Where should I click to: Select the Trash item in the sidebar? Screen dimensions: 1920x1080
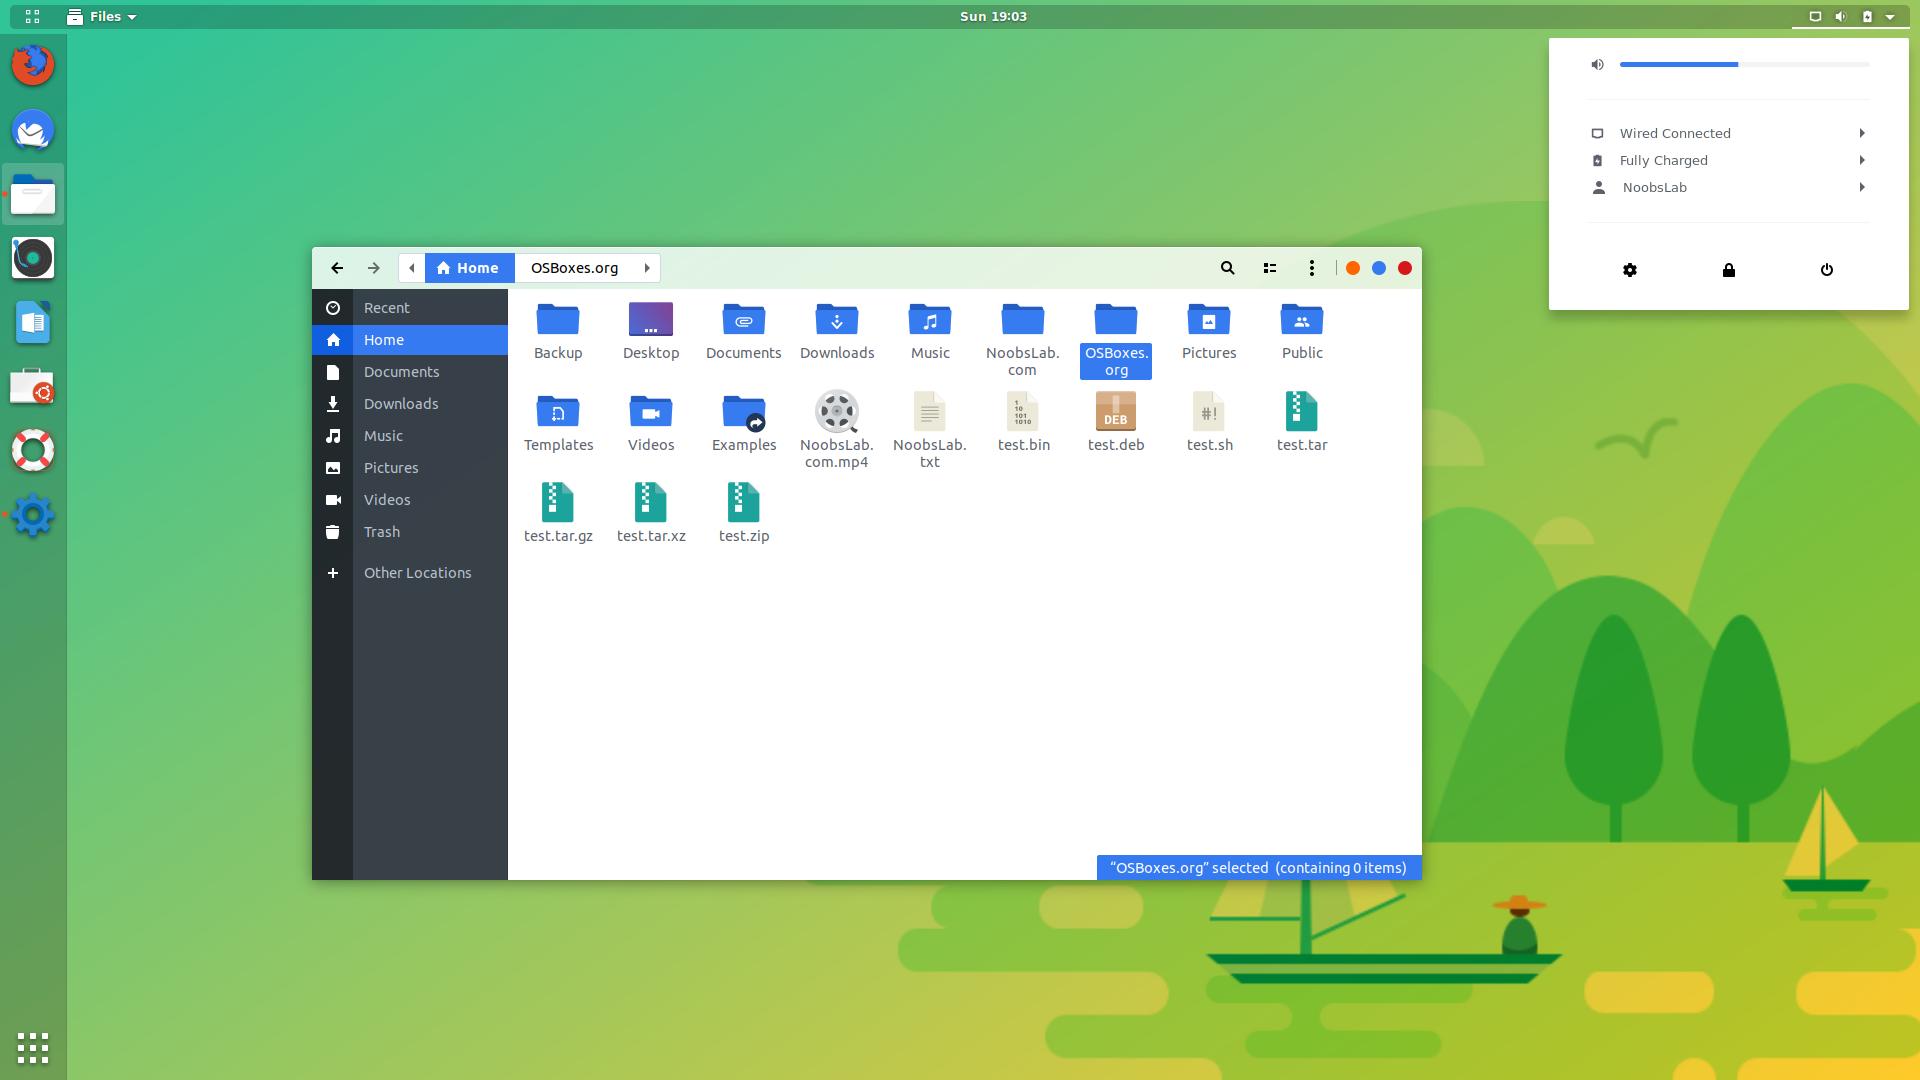click(x=381, y=531)
